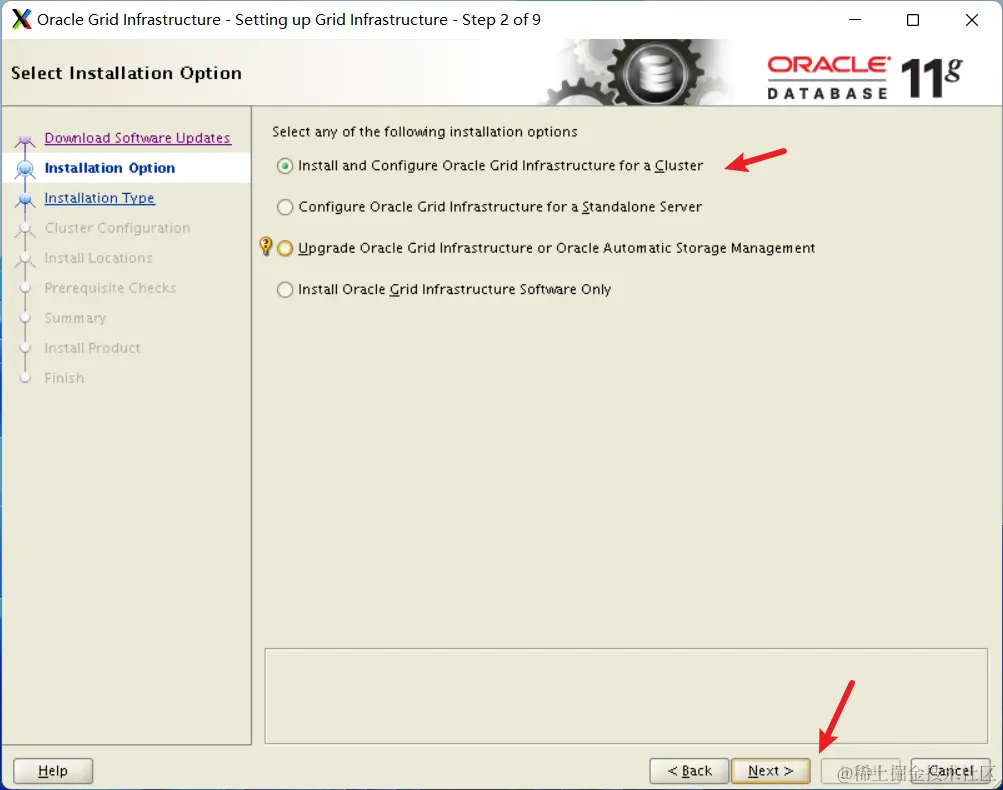Open Download Software Updates step link
The width and height of the screenshot is (1003, 790).
point(138,138)
